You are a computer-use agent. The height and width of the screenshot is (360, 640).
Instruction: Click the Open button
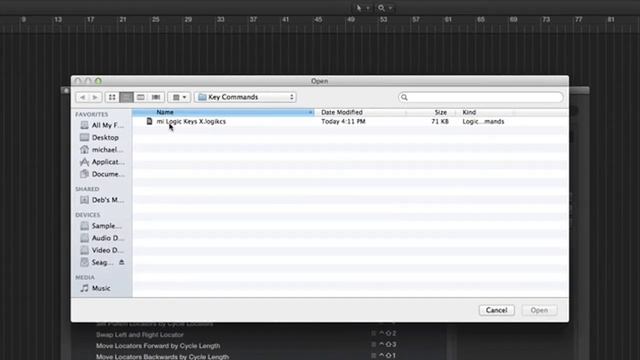[x=539, y=310]
